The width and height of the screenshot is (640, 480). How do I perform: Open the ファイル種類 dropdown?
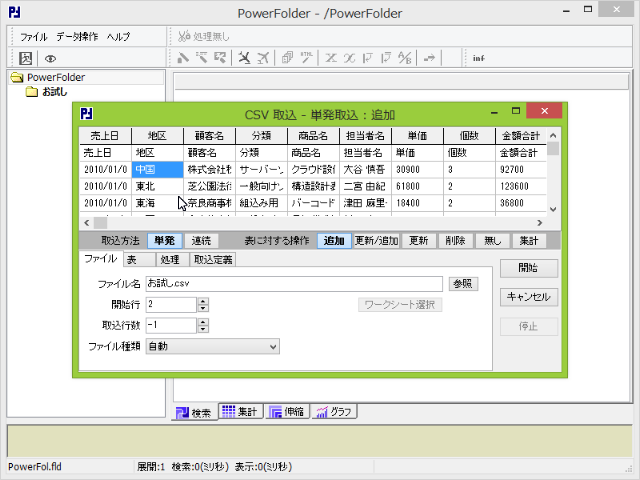[213, 347]
